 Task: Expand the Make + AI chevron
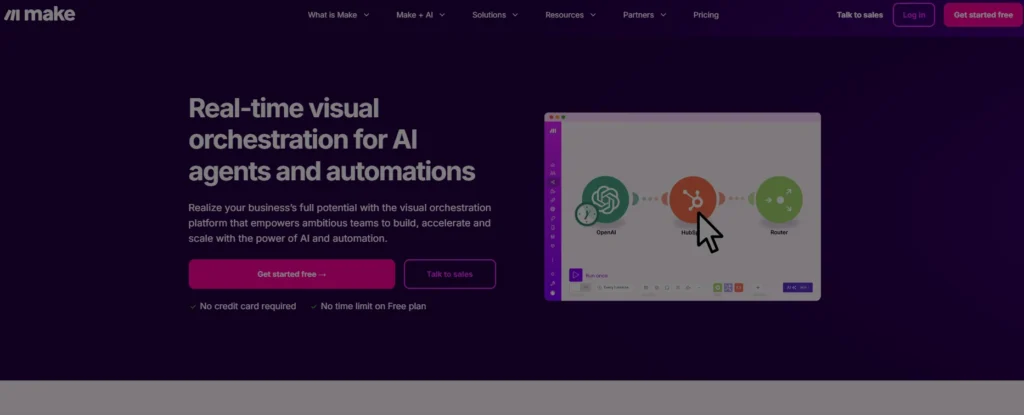[442, 15]
